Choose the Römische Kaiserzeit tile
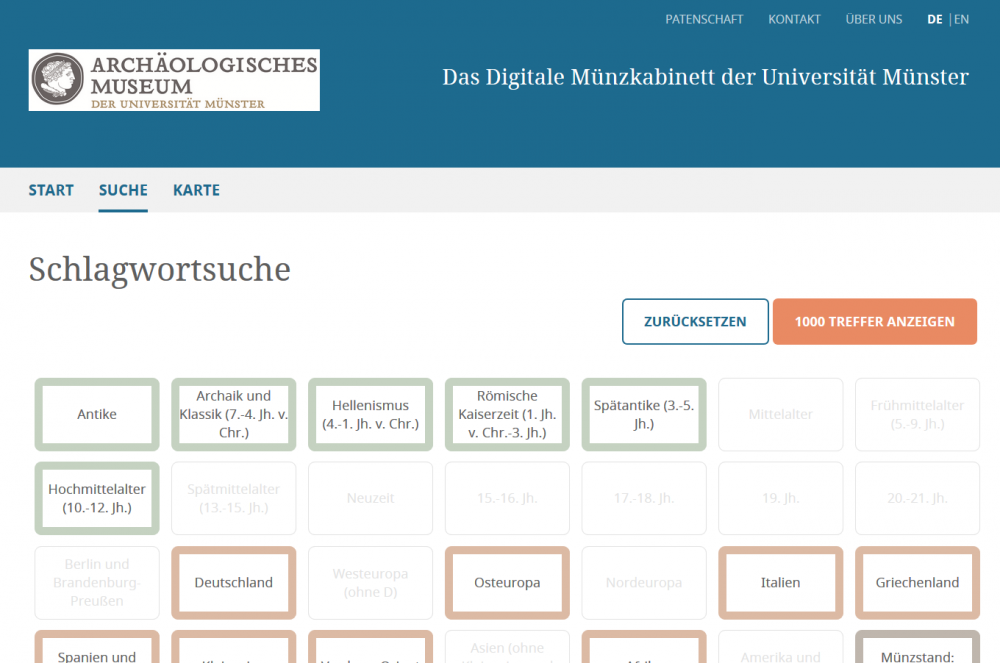1000x663 pixels. [x=507, y=414]
